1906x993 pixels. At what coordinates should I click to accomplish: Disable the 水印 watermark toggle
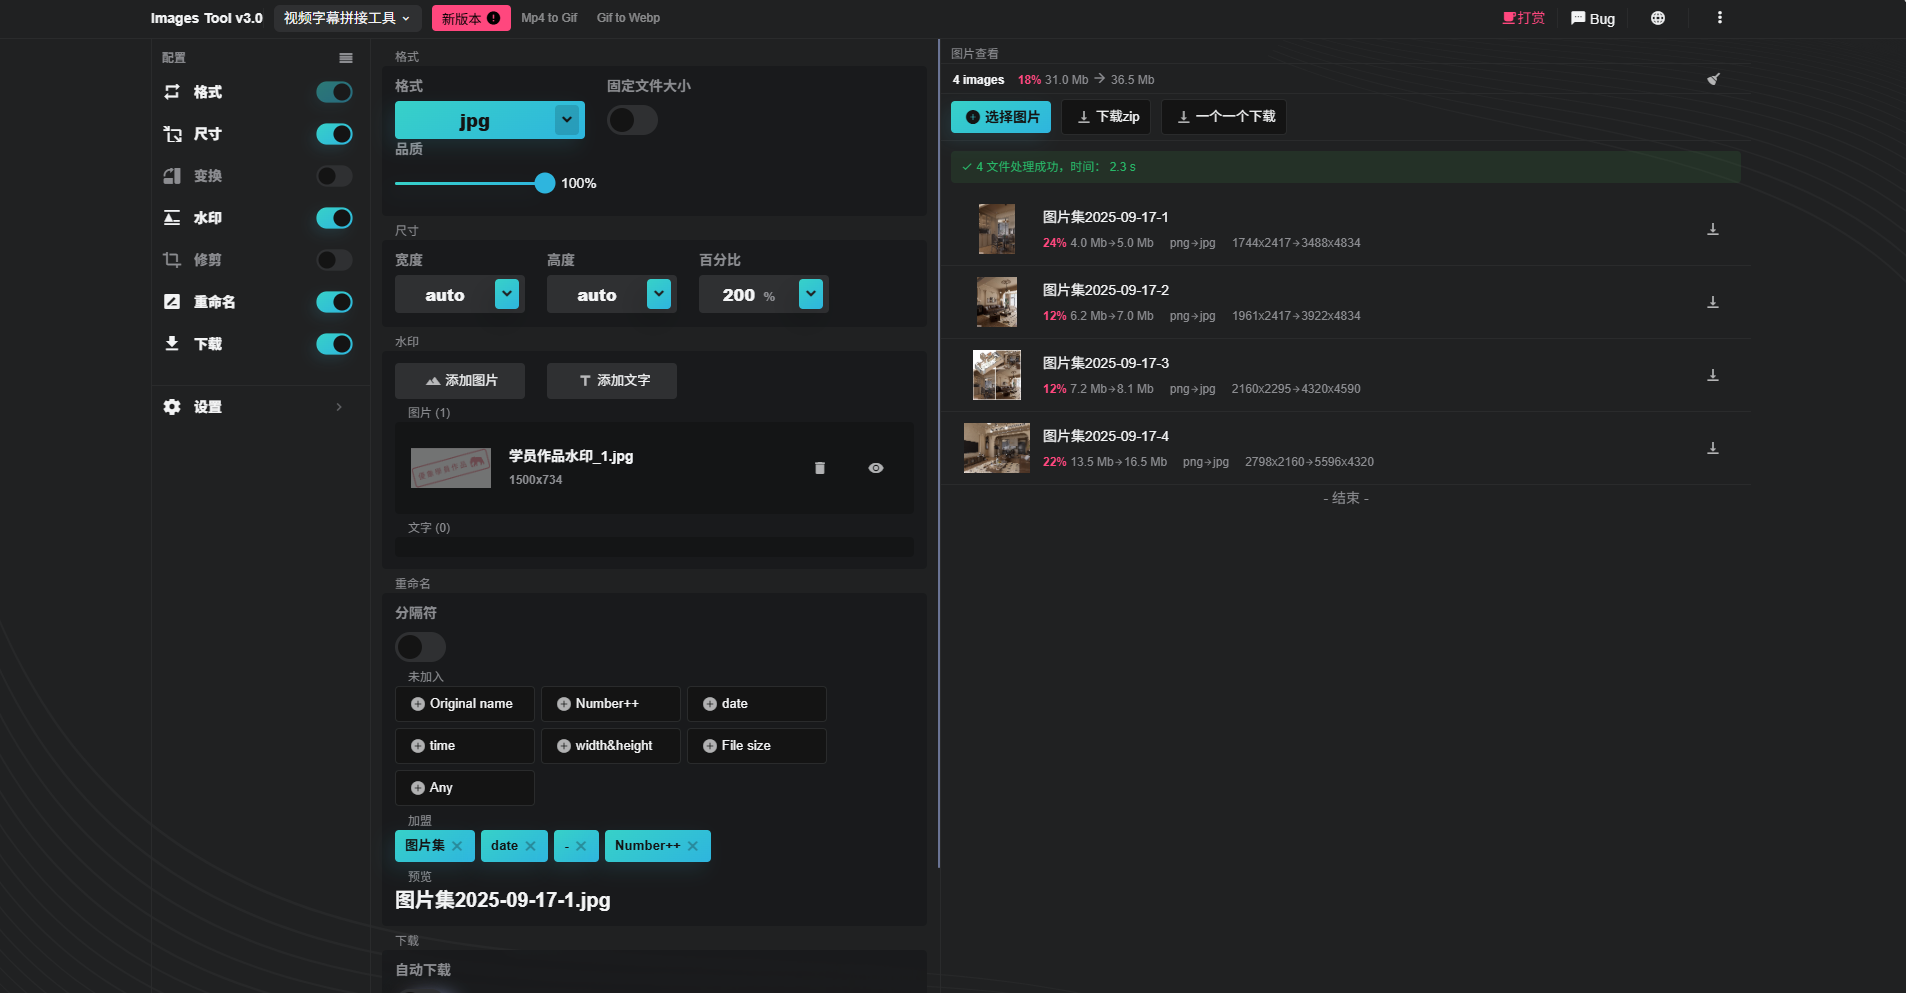coord(334,218)
